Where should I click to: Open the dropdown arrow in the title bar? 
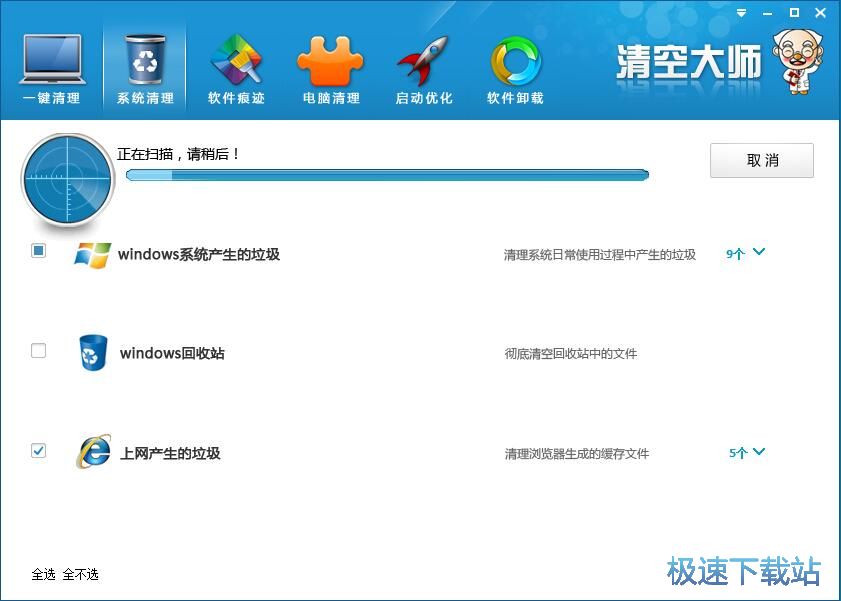coord(740,13)
